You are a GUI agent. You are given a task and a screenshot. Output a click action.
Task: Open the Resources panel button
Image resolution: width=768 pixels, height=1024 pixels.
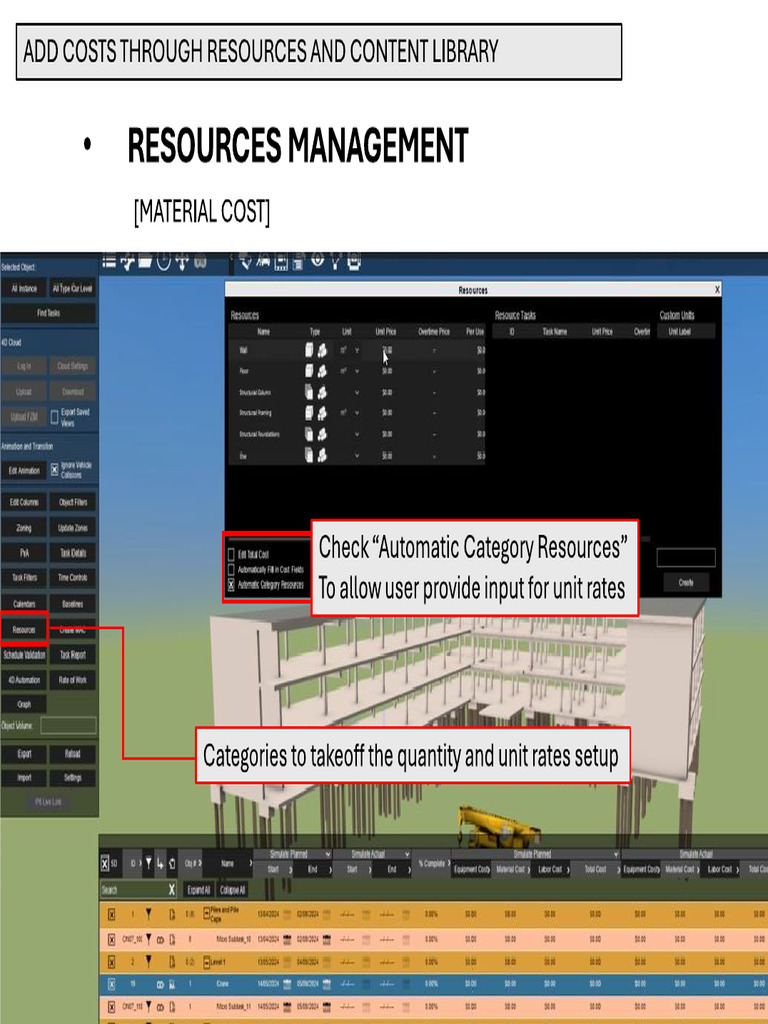[24, 630]
